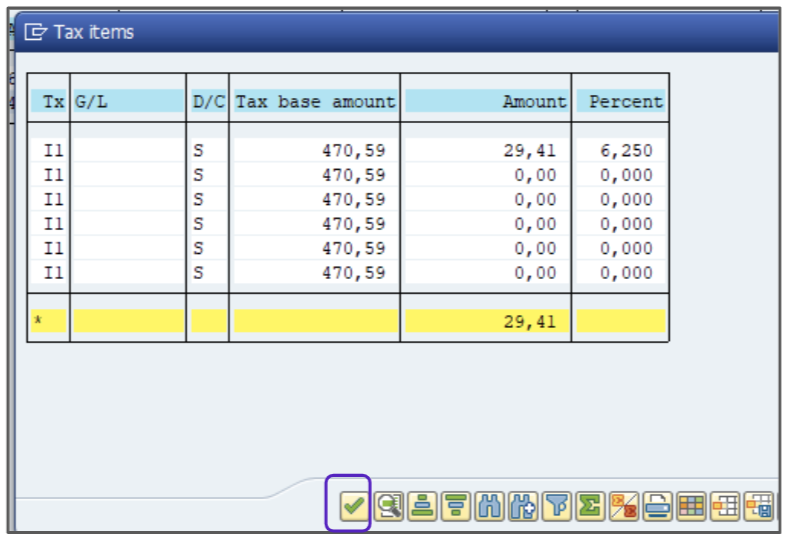
Task: Print the list with the printer icon
Action: pyautogui.click(x=657, y=506)
